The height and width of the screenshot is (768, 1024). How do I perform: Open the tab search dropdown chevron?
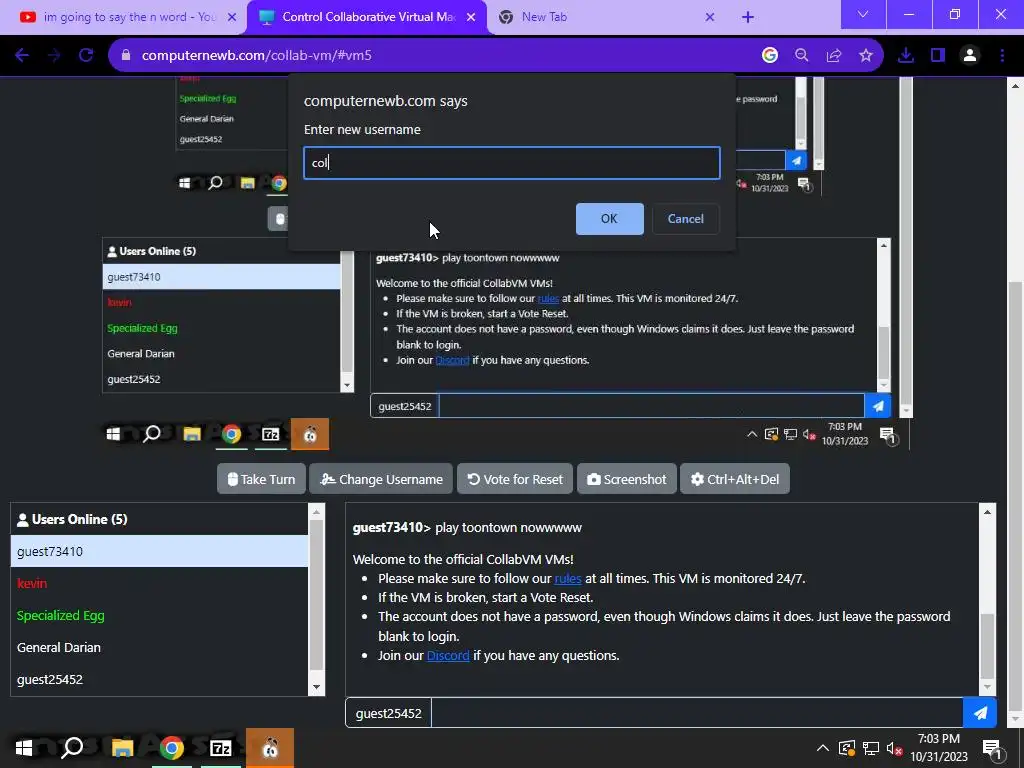coord(863,14)
